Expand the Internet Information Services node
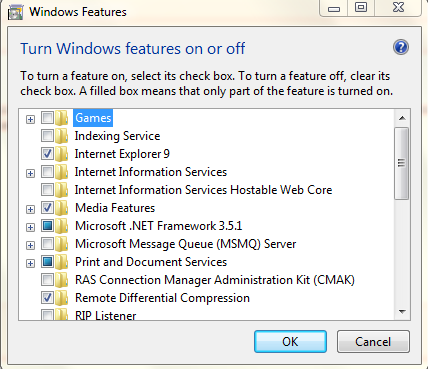 coord(30,173)
